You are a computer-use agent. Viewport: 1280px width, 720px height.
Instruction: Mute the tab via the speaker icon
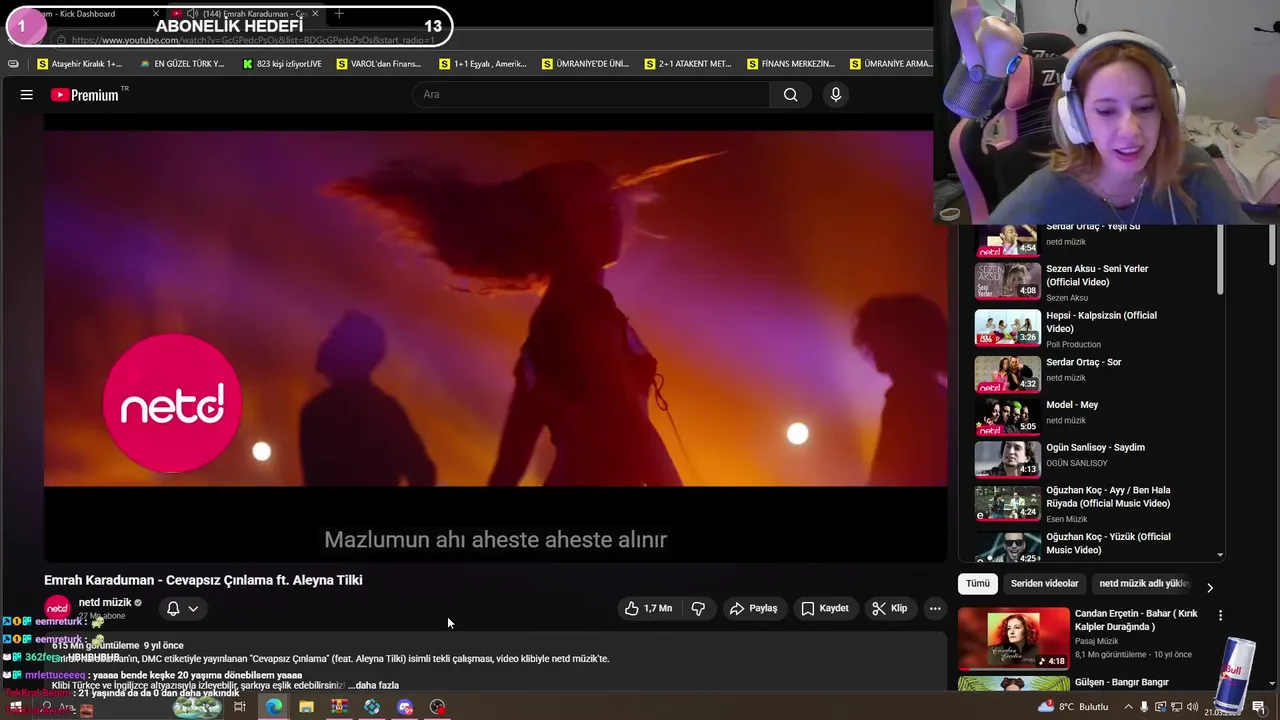[191, 14]
